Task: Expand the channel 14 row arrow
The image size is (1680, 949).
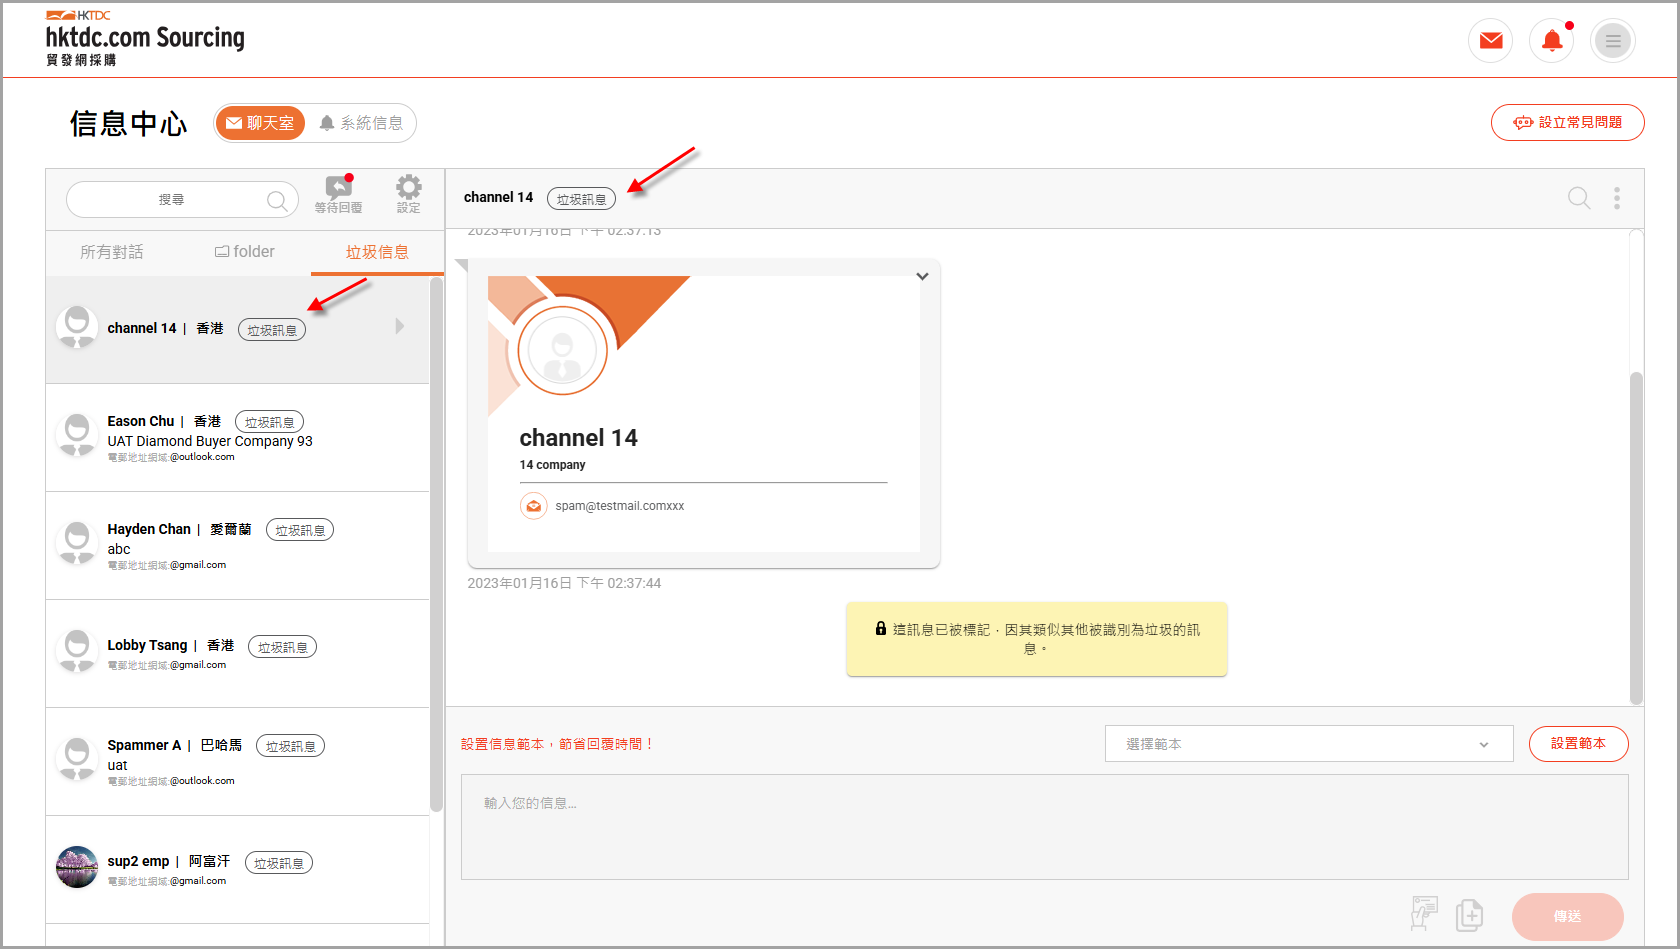Action: [400, 326]
